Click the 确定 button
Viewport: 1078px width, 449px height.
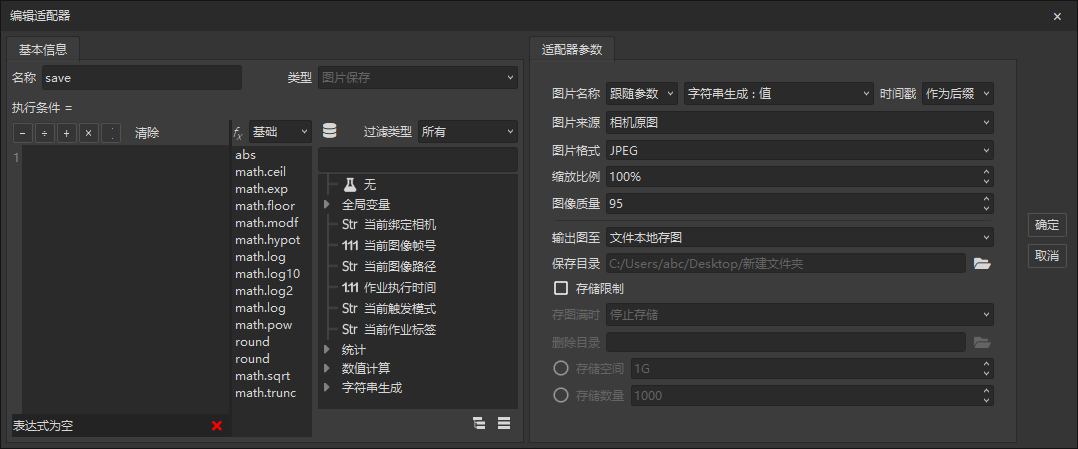[1047, 226]
